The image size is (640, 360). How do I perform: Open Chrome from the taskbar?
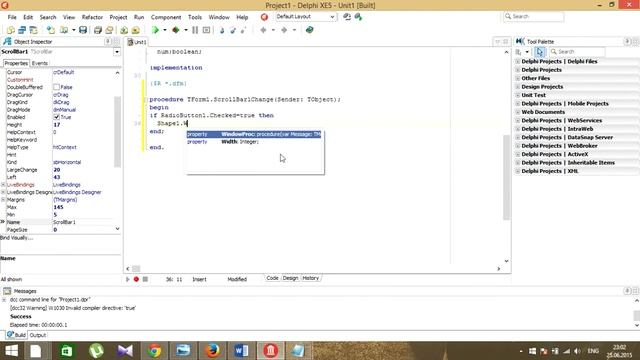coord(154,350)
